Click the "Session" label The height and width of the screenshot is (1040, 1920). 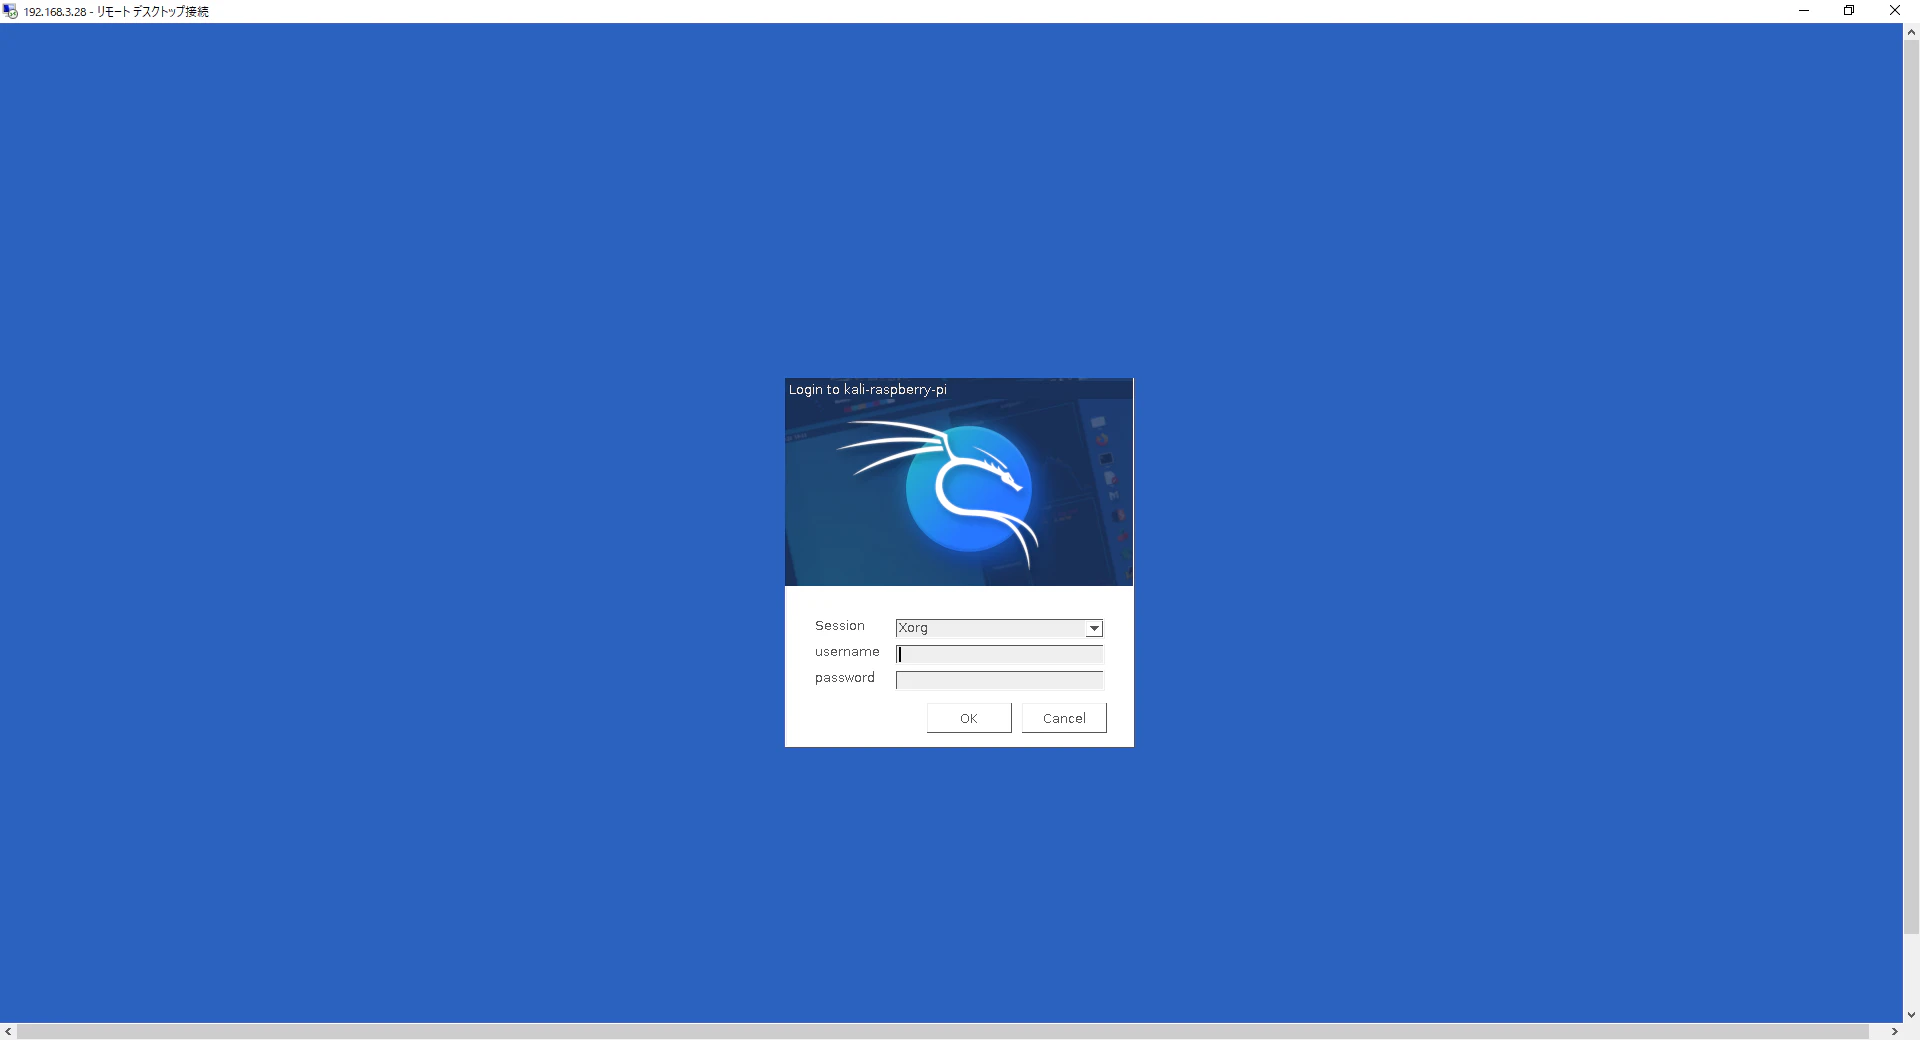pyautogui.click(x=840, y=626)
